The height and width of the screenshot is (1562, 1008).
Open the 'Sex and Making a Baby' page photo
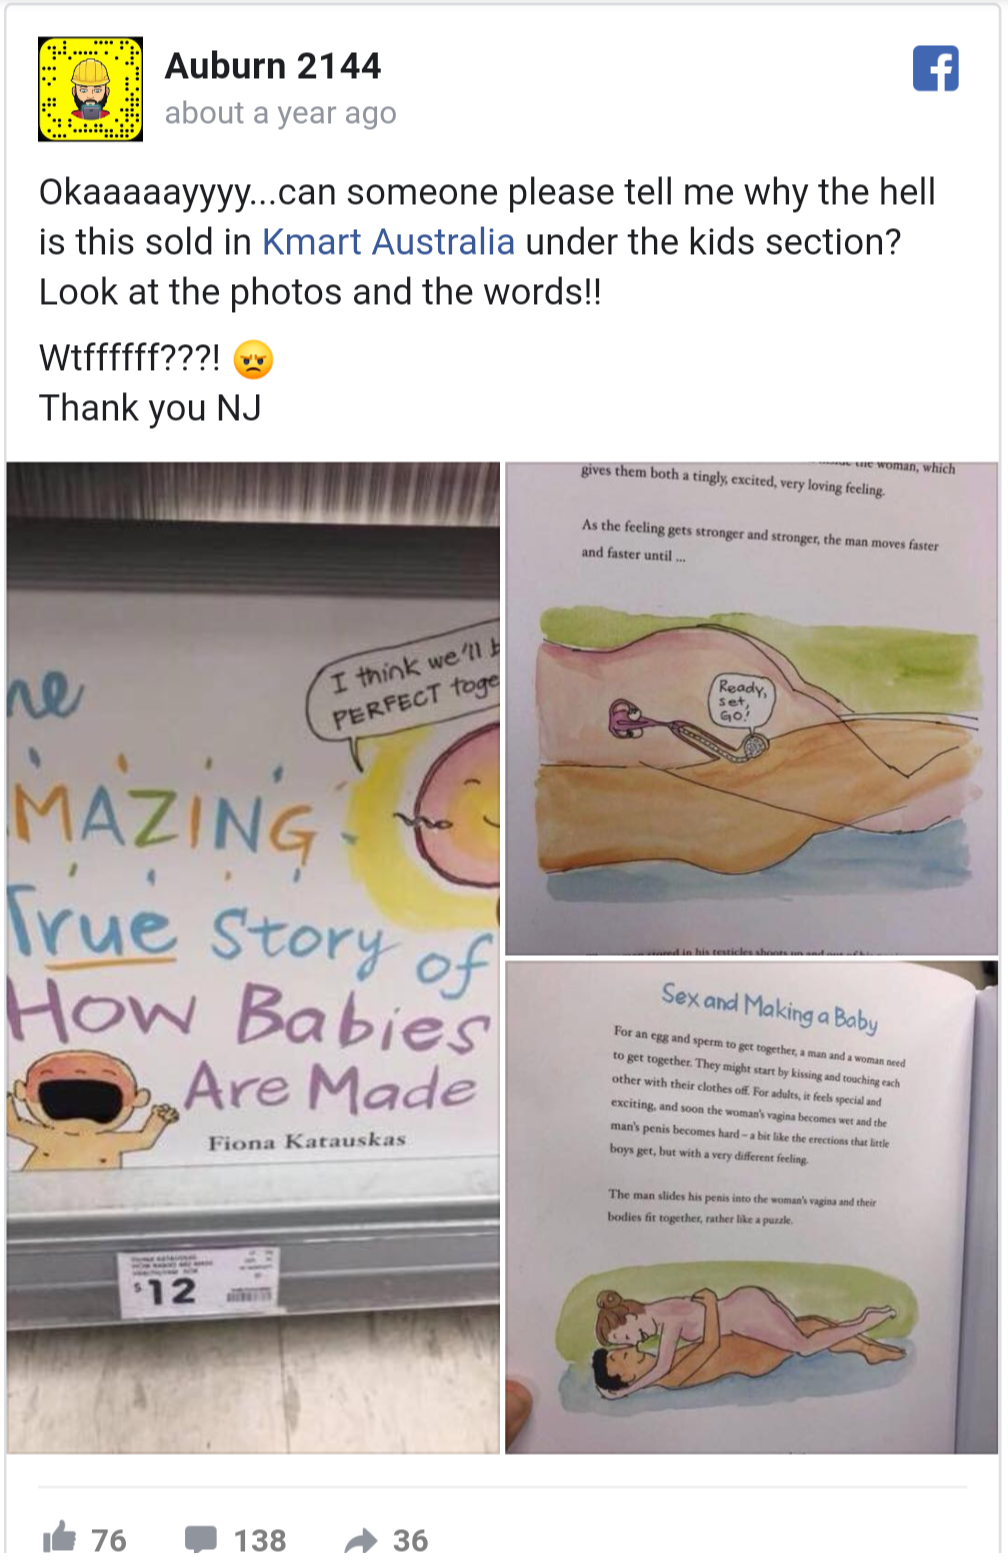tap(752, 1207)
